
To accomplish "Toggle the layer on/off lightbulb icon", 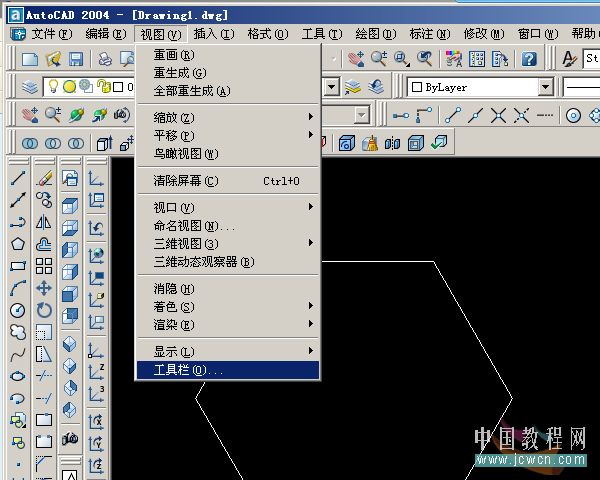I will (x=53, y=87).
